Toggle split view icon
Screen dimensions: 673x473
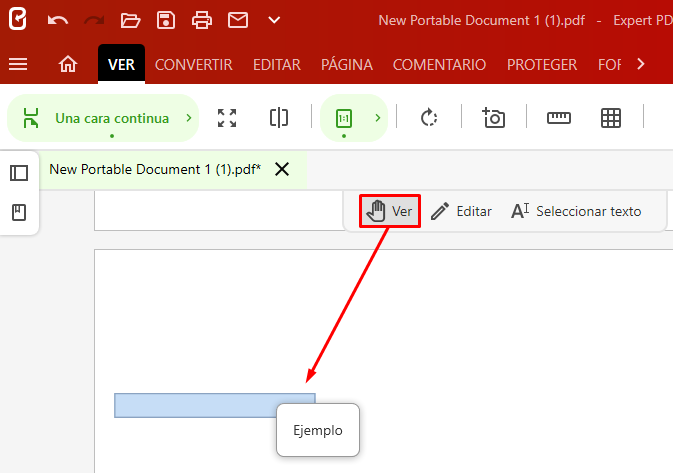[279, 118]
